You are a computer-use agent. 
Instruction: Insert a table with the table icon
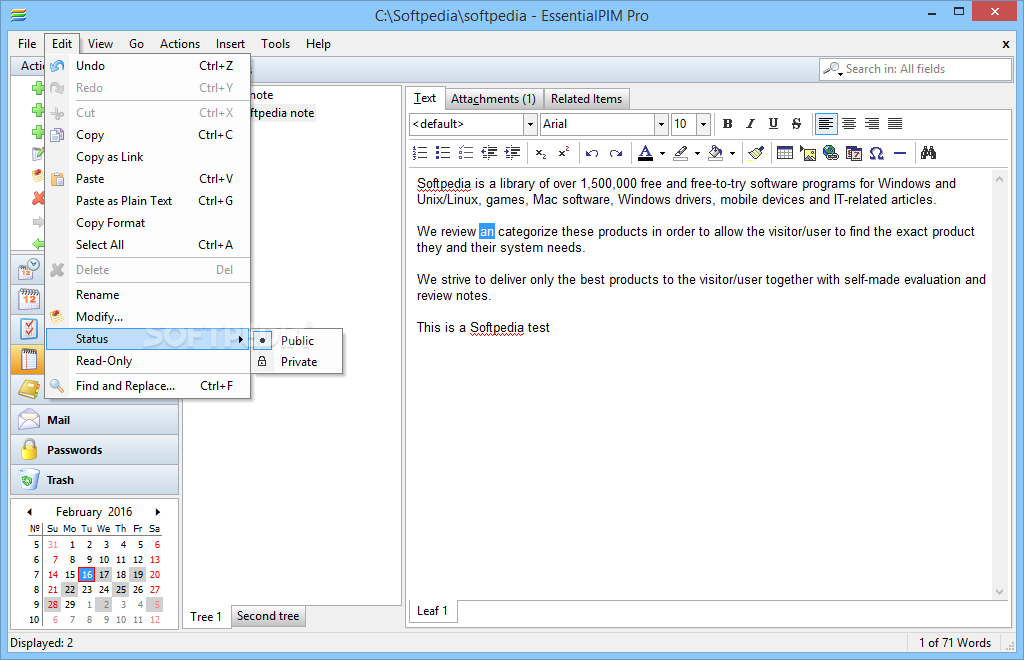click(x=785, y=153)
